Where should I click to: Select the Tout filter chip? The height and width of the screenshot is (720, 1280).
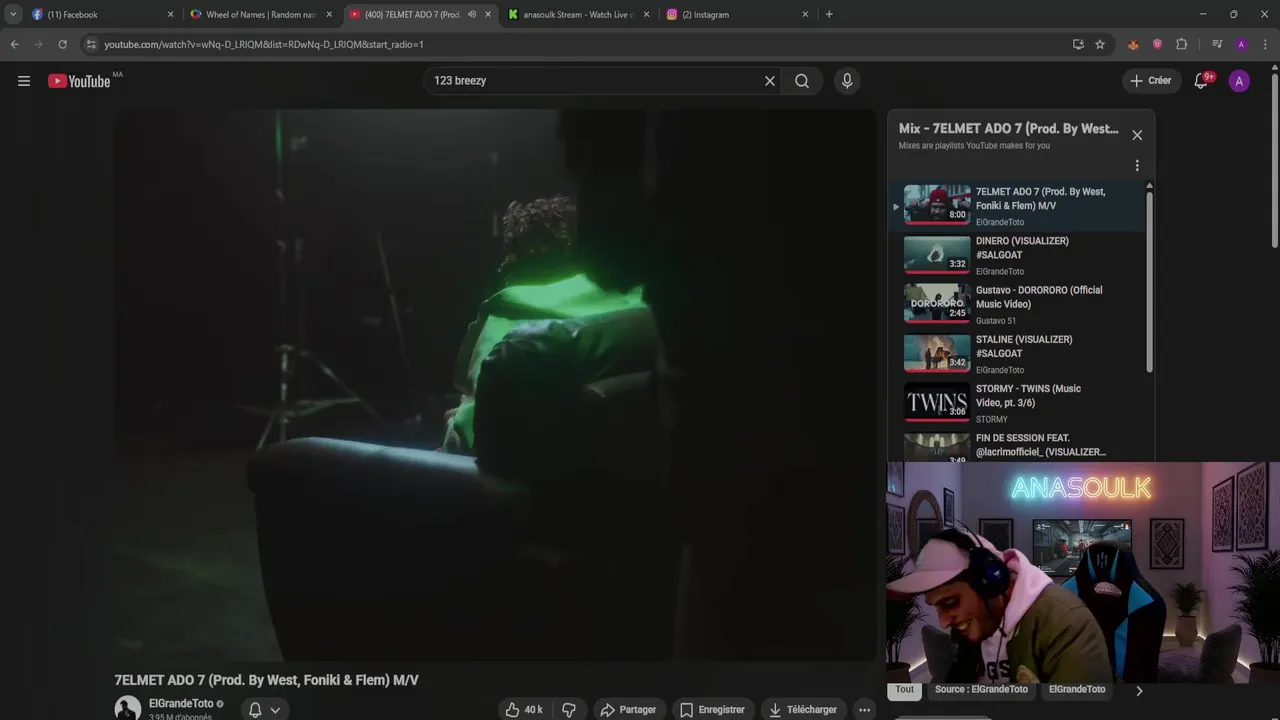point(905,689)
